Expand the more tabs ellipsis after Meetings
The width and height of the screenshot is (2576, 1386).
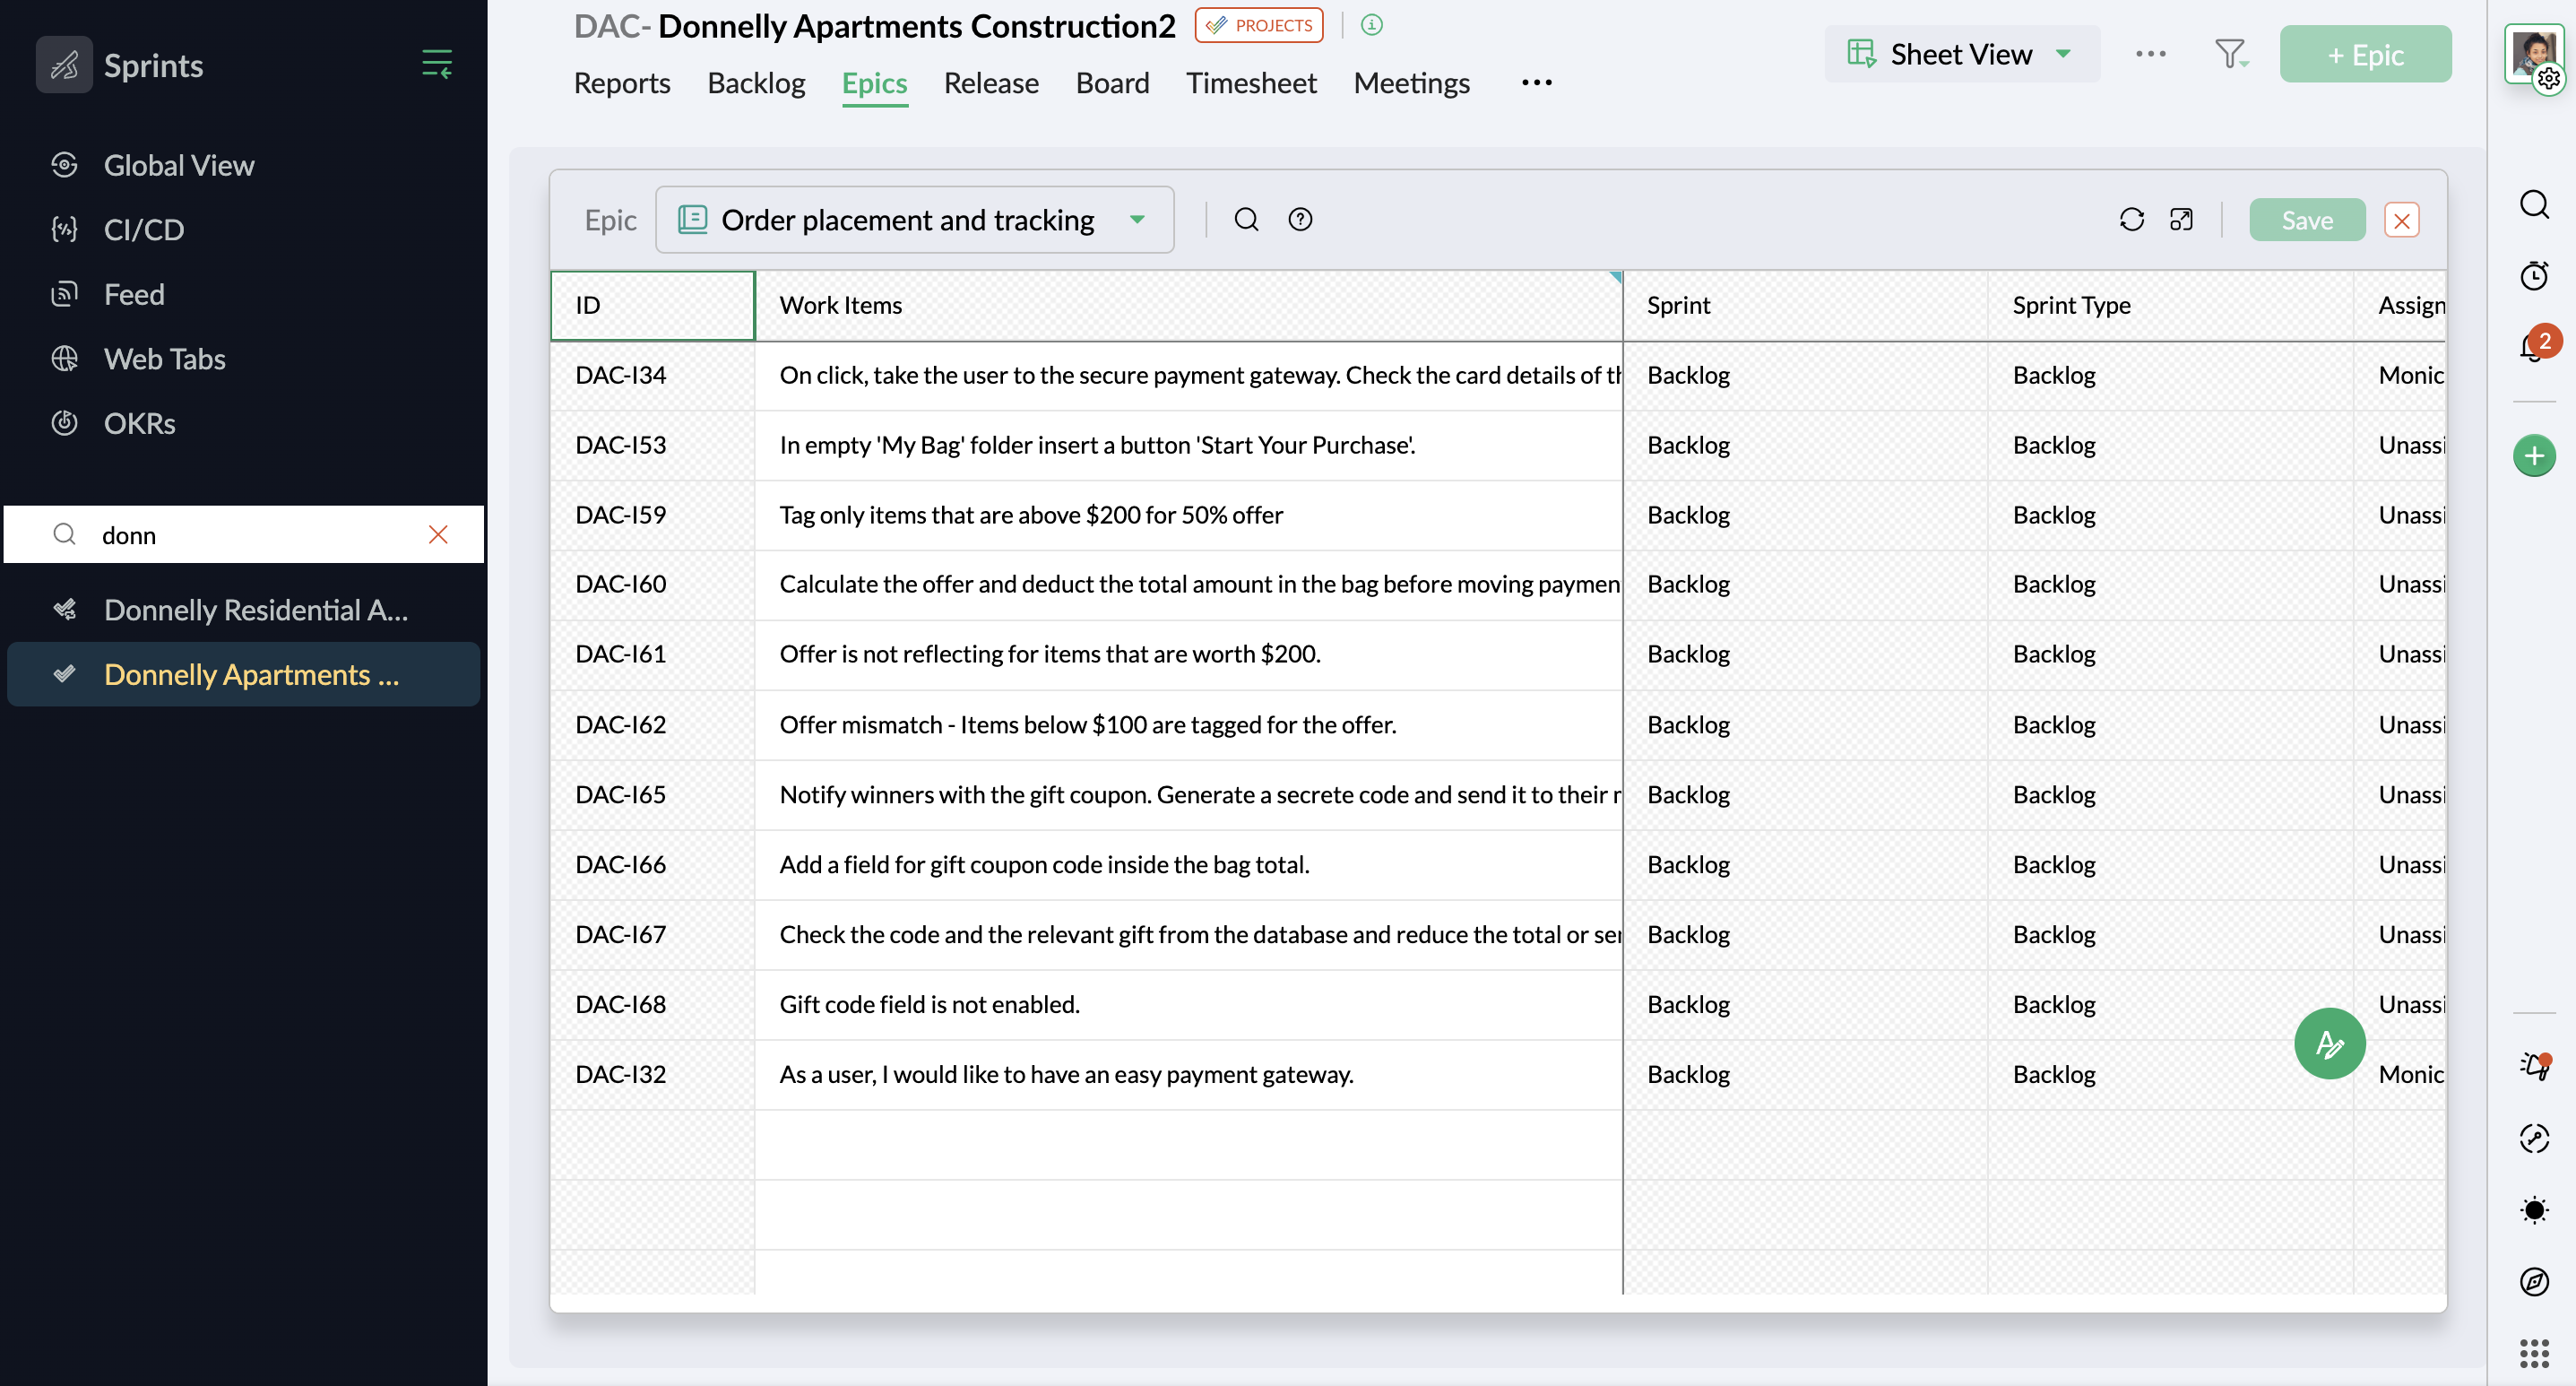click(1536, 83)
